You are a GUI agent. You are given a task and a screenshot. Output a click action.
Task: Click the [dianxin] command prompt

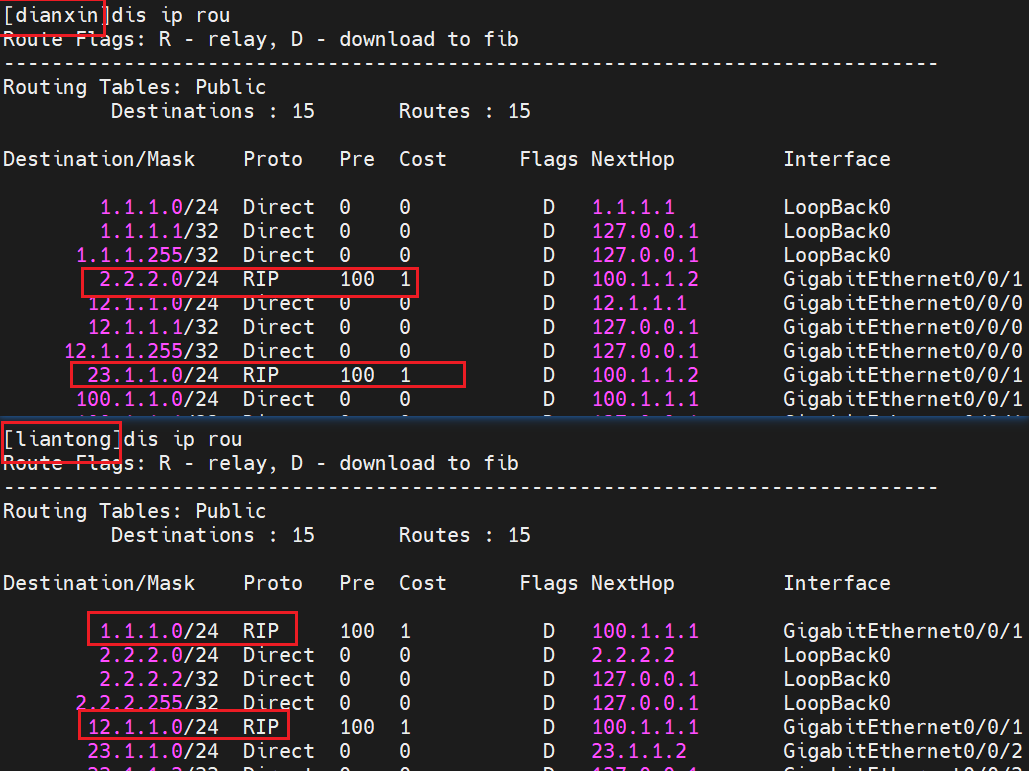pyautogui.click(x=54, y=15)
